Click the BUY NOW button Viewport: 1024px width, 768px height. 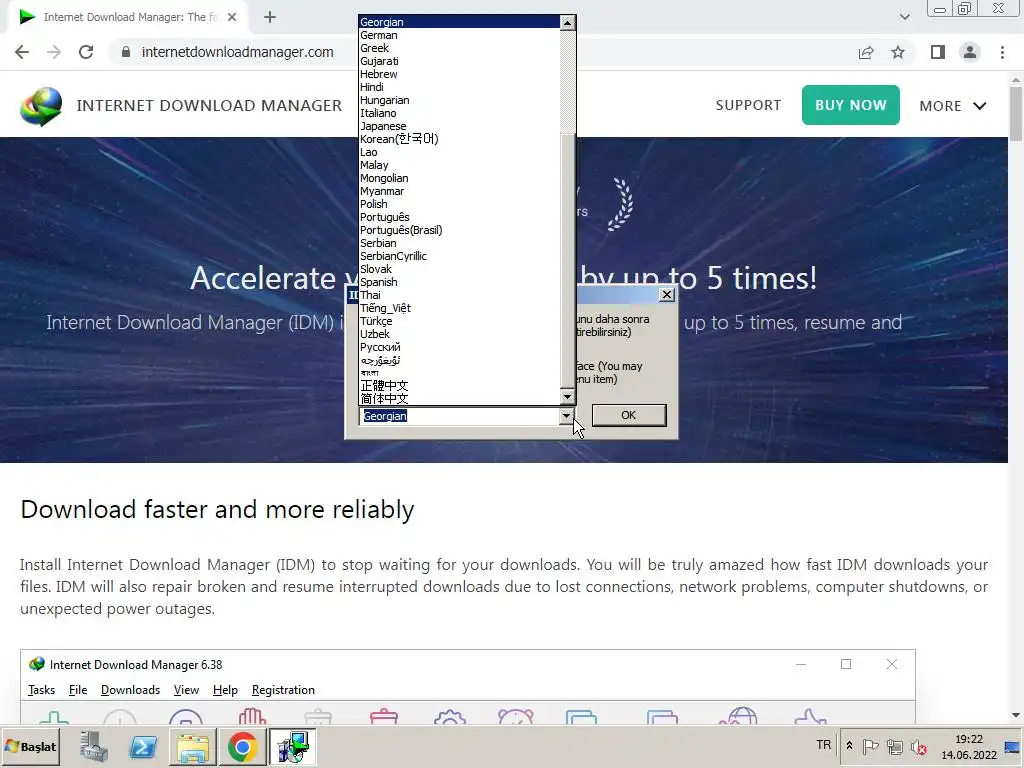(x=850, y=105)
